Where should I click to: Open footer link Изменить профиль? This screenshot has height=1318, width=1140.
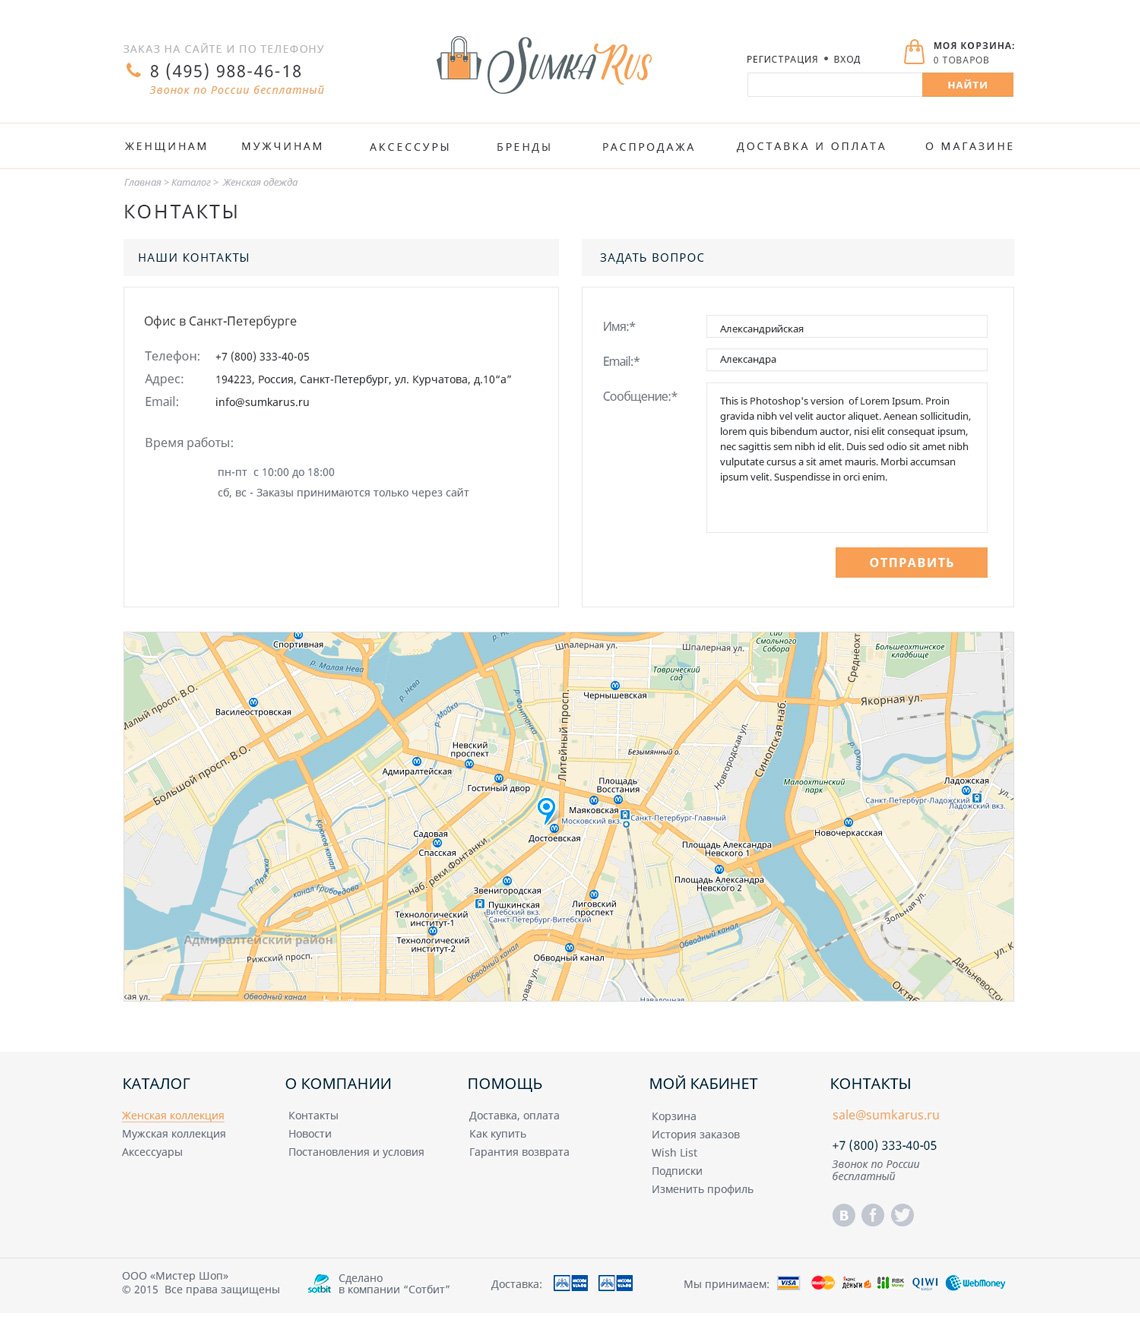(702, 1189)
